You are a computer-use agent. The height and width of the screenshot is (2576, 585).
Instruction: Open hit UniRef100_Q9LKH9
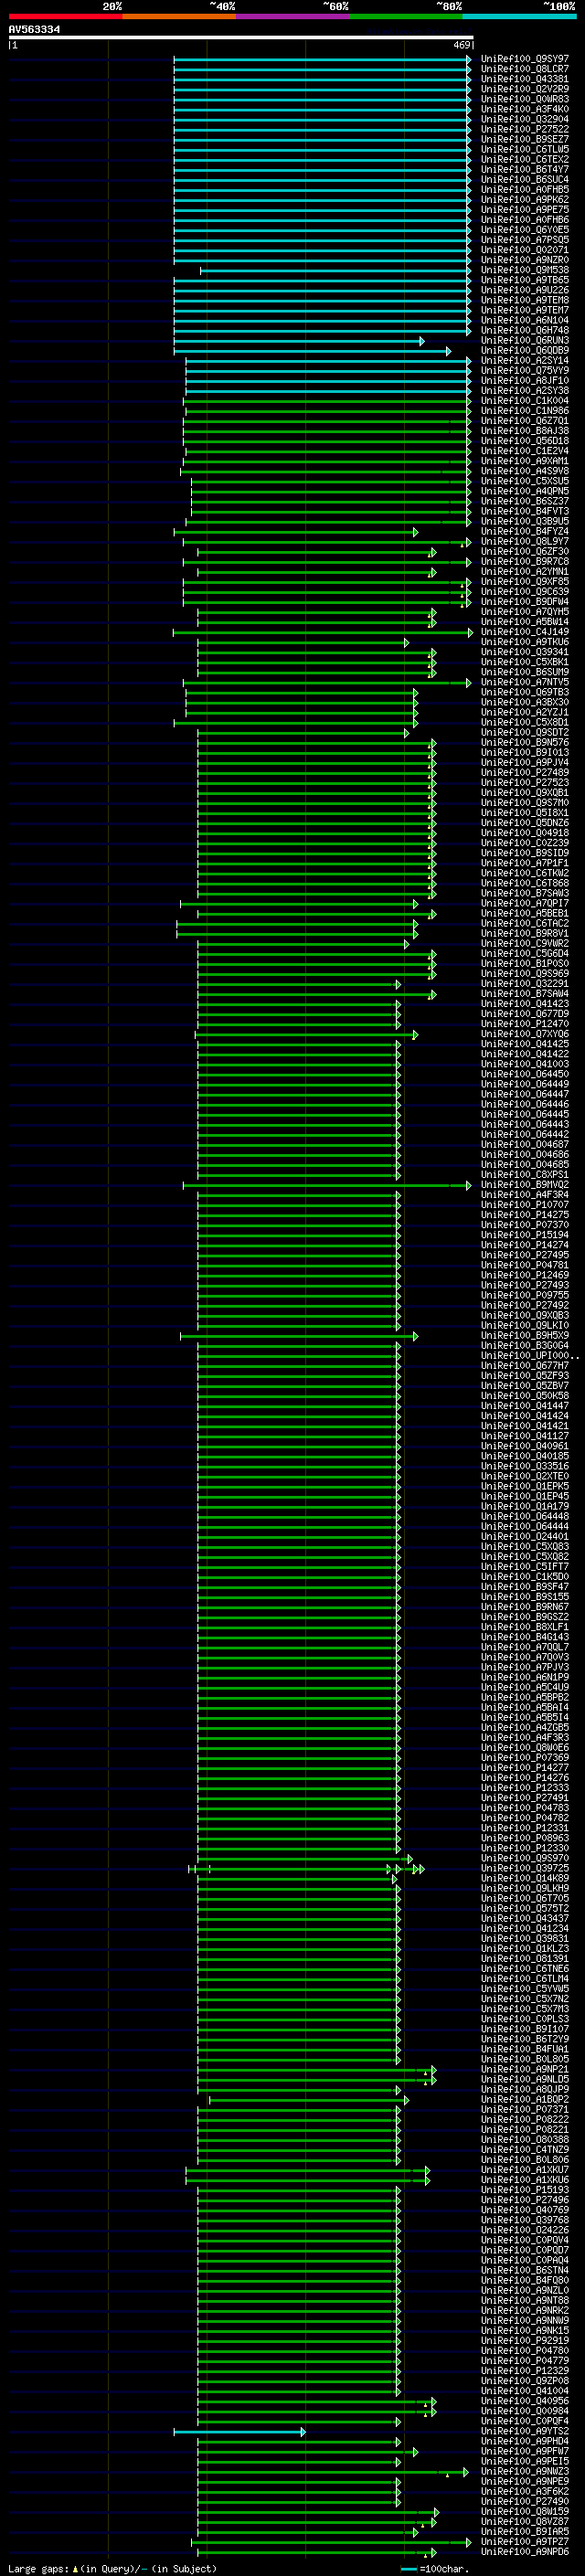[x=525, y=1888]
